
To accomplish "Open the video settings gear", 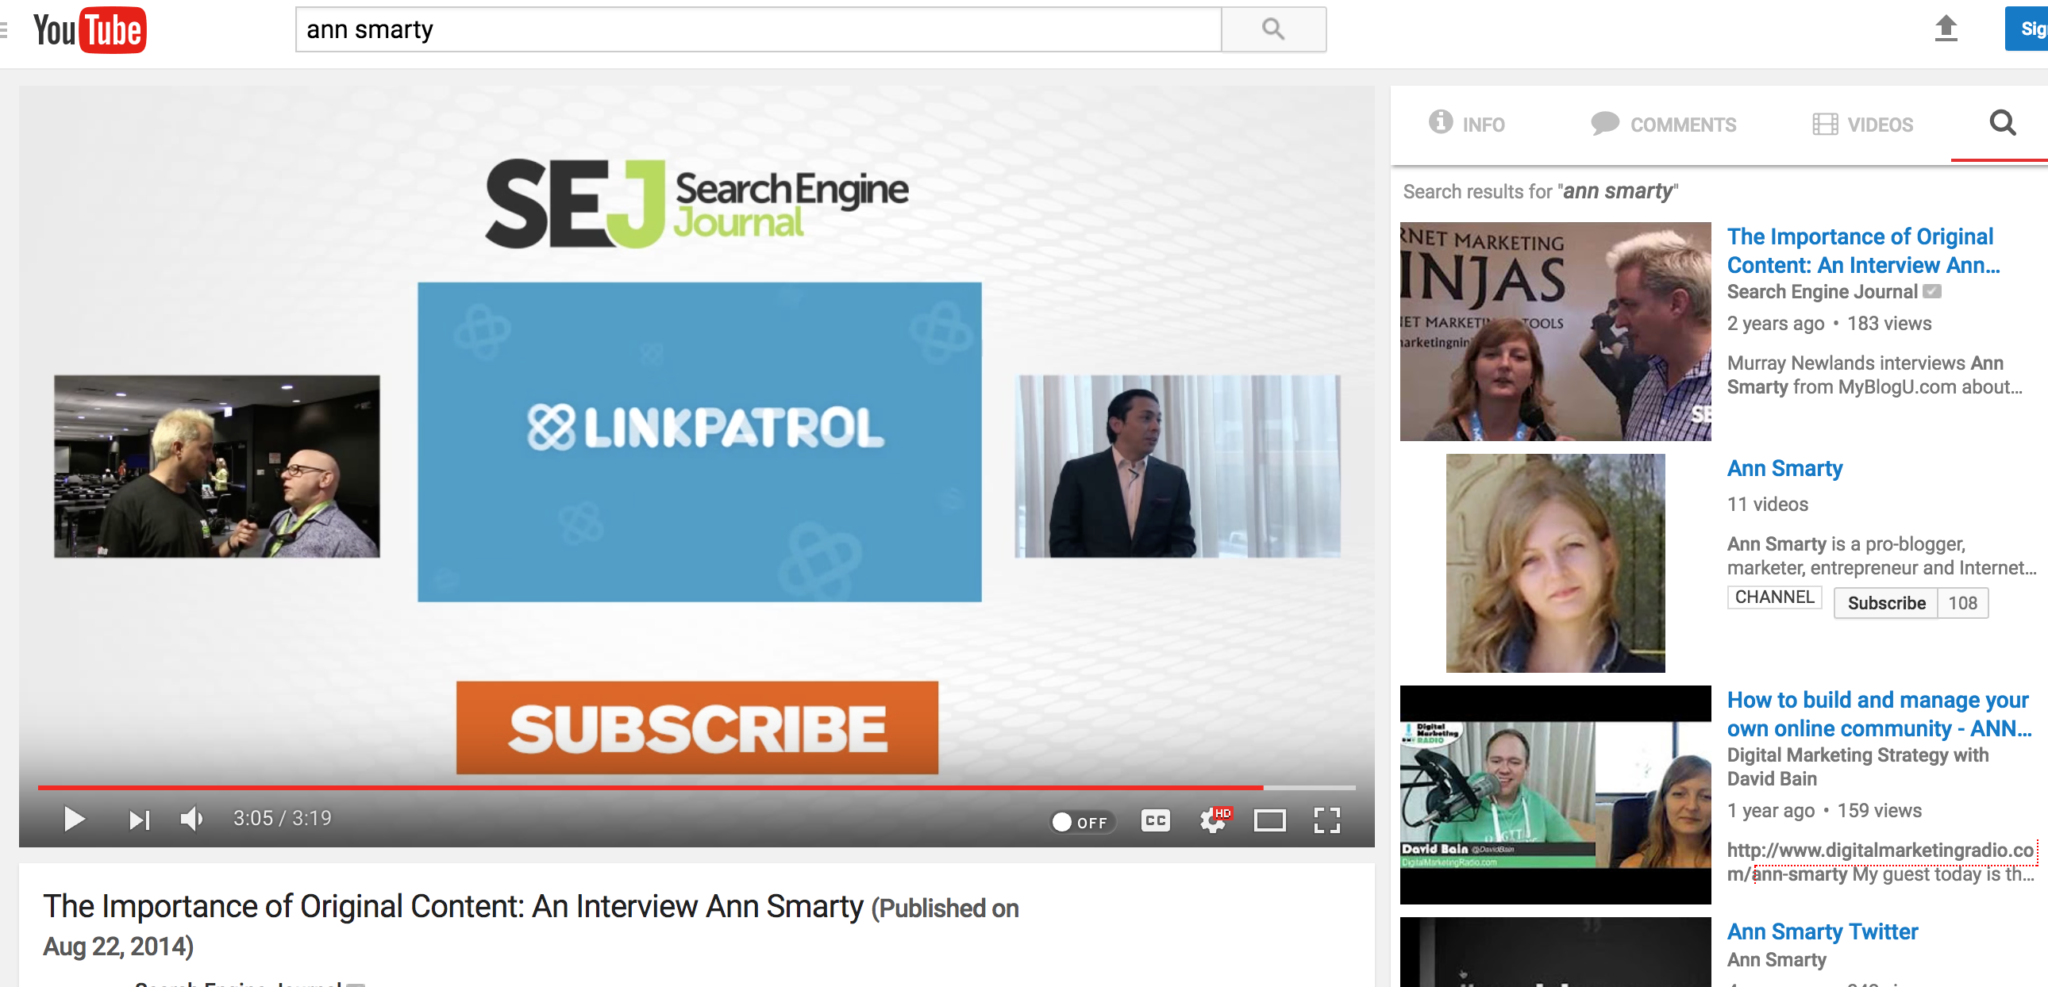I will pos(1213,821).
